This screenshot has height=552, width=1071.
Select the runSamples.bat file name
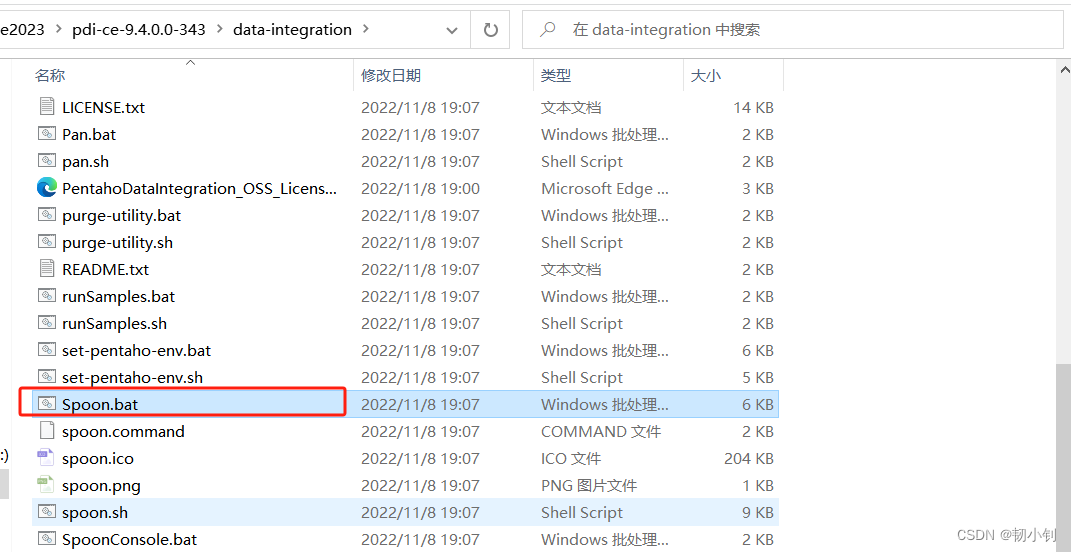coord(118,296)
